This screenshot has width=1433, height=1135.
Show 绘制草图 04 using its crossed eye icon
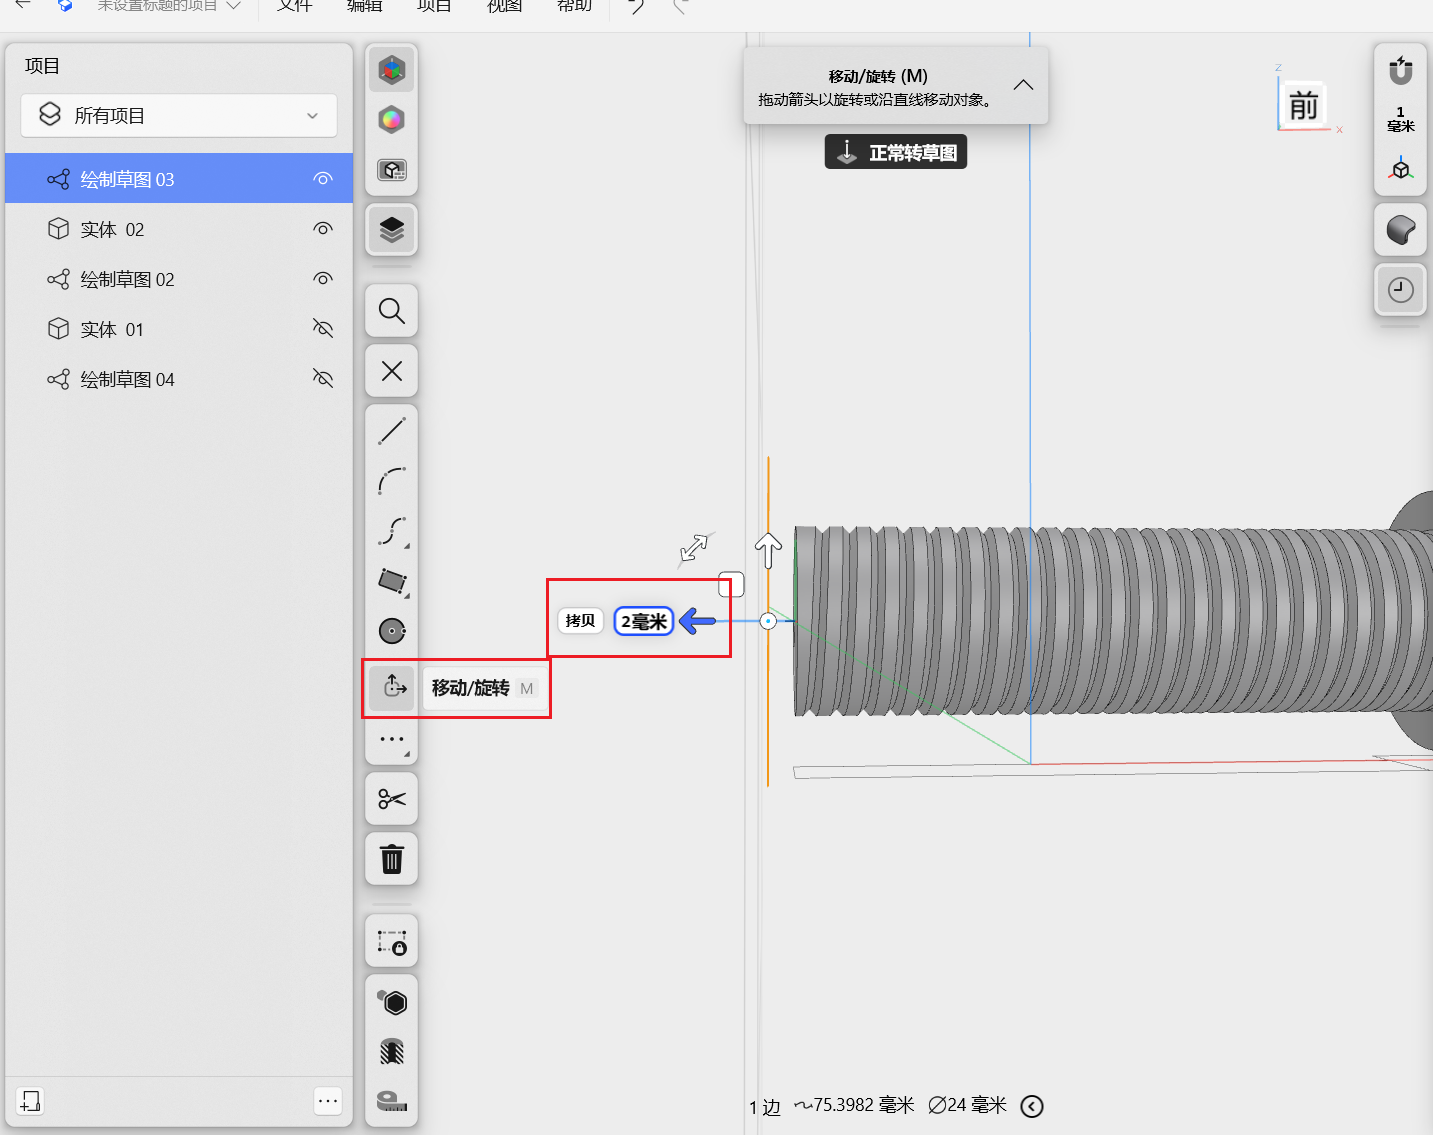tap(322, 379)
